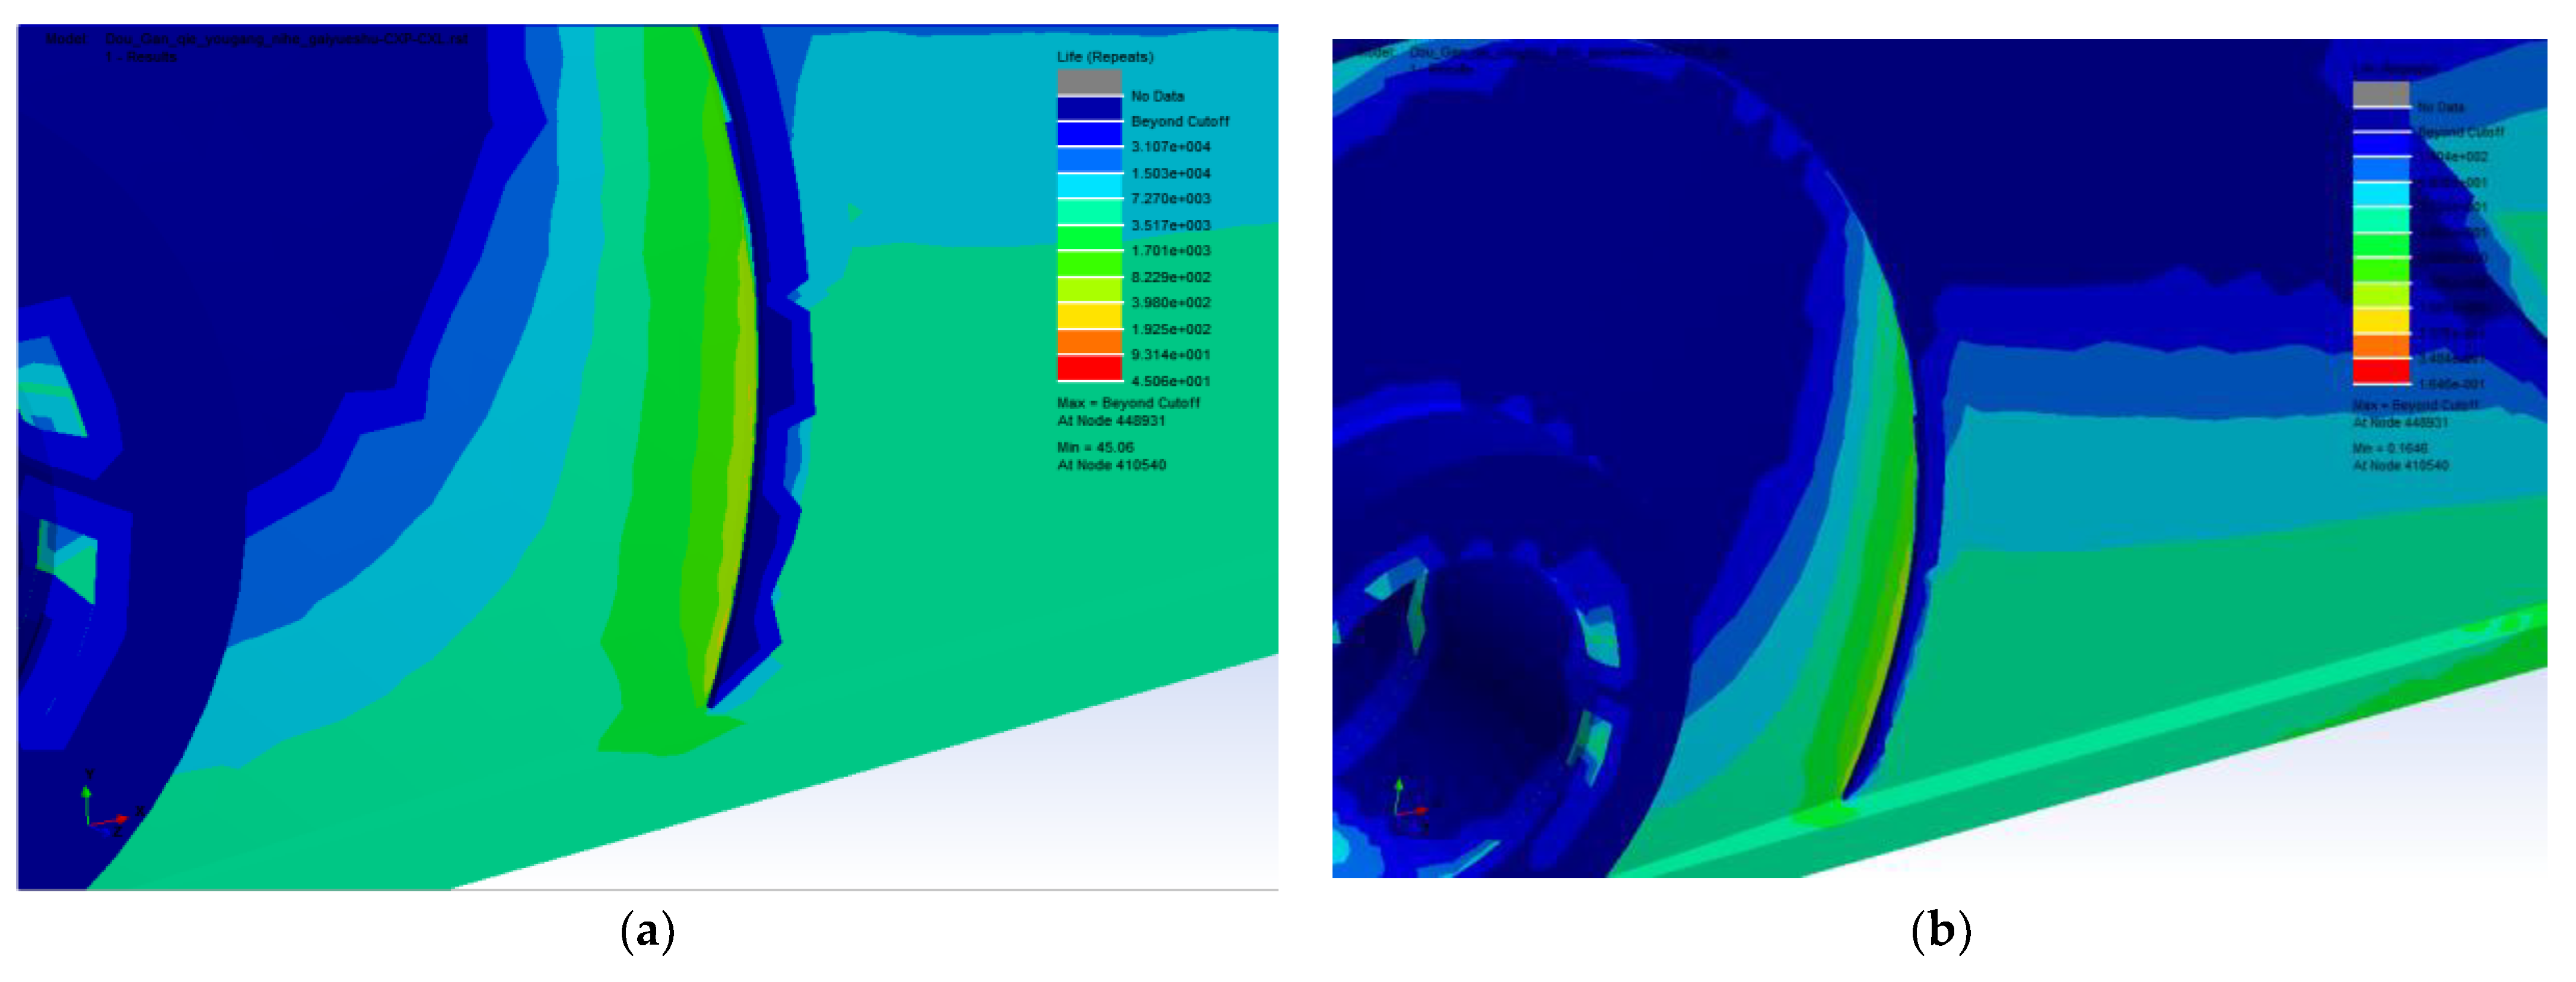Click the 4.506e+001 legend value
Viewport: 2576px width, 982px height.
tap(1170, 381)
